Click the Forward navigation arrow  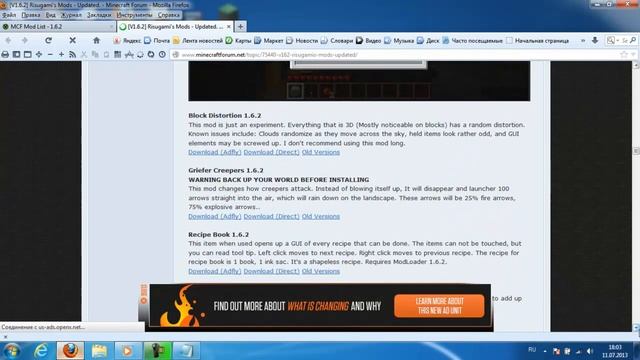click(x=24, y=40)
